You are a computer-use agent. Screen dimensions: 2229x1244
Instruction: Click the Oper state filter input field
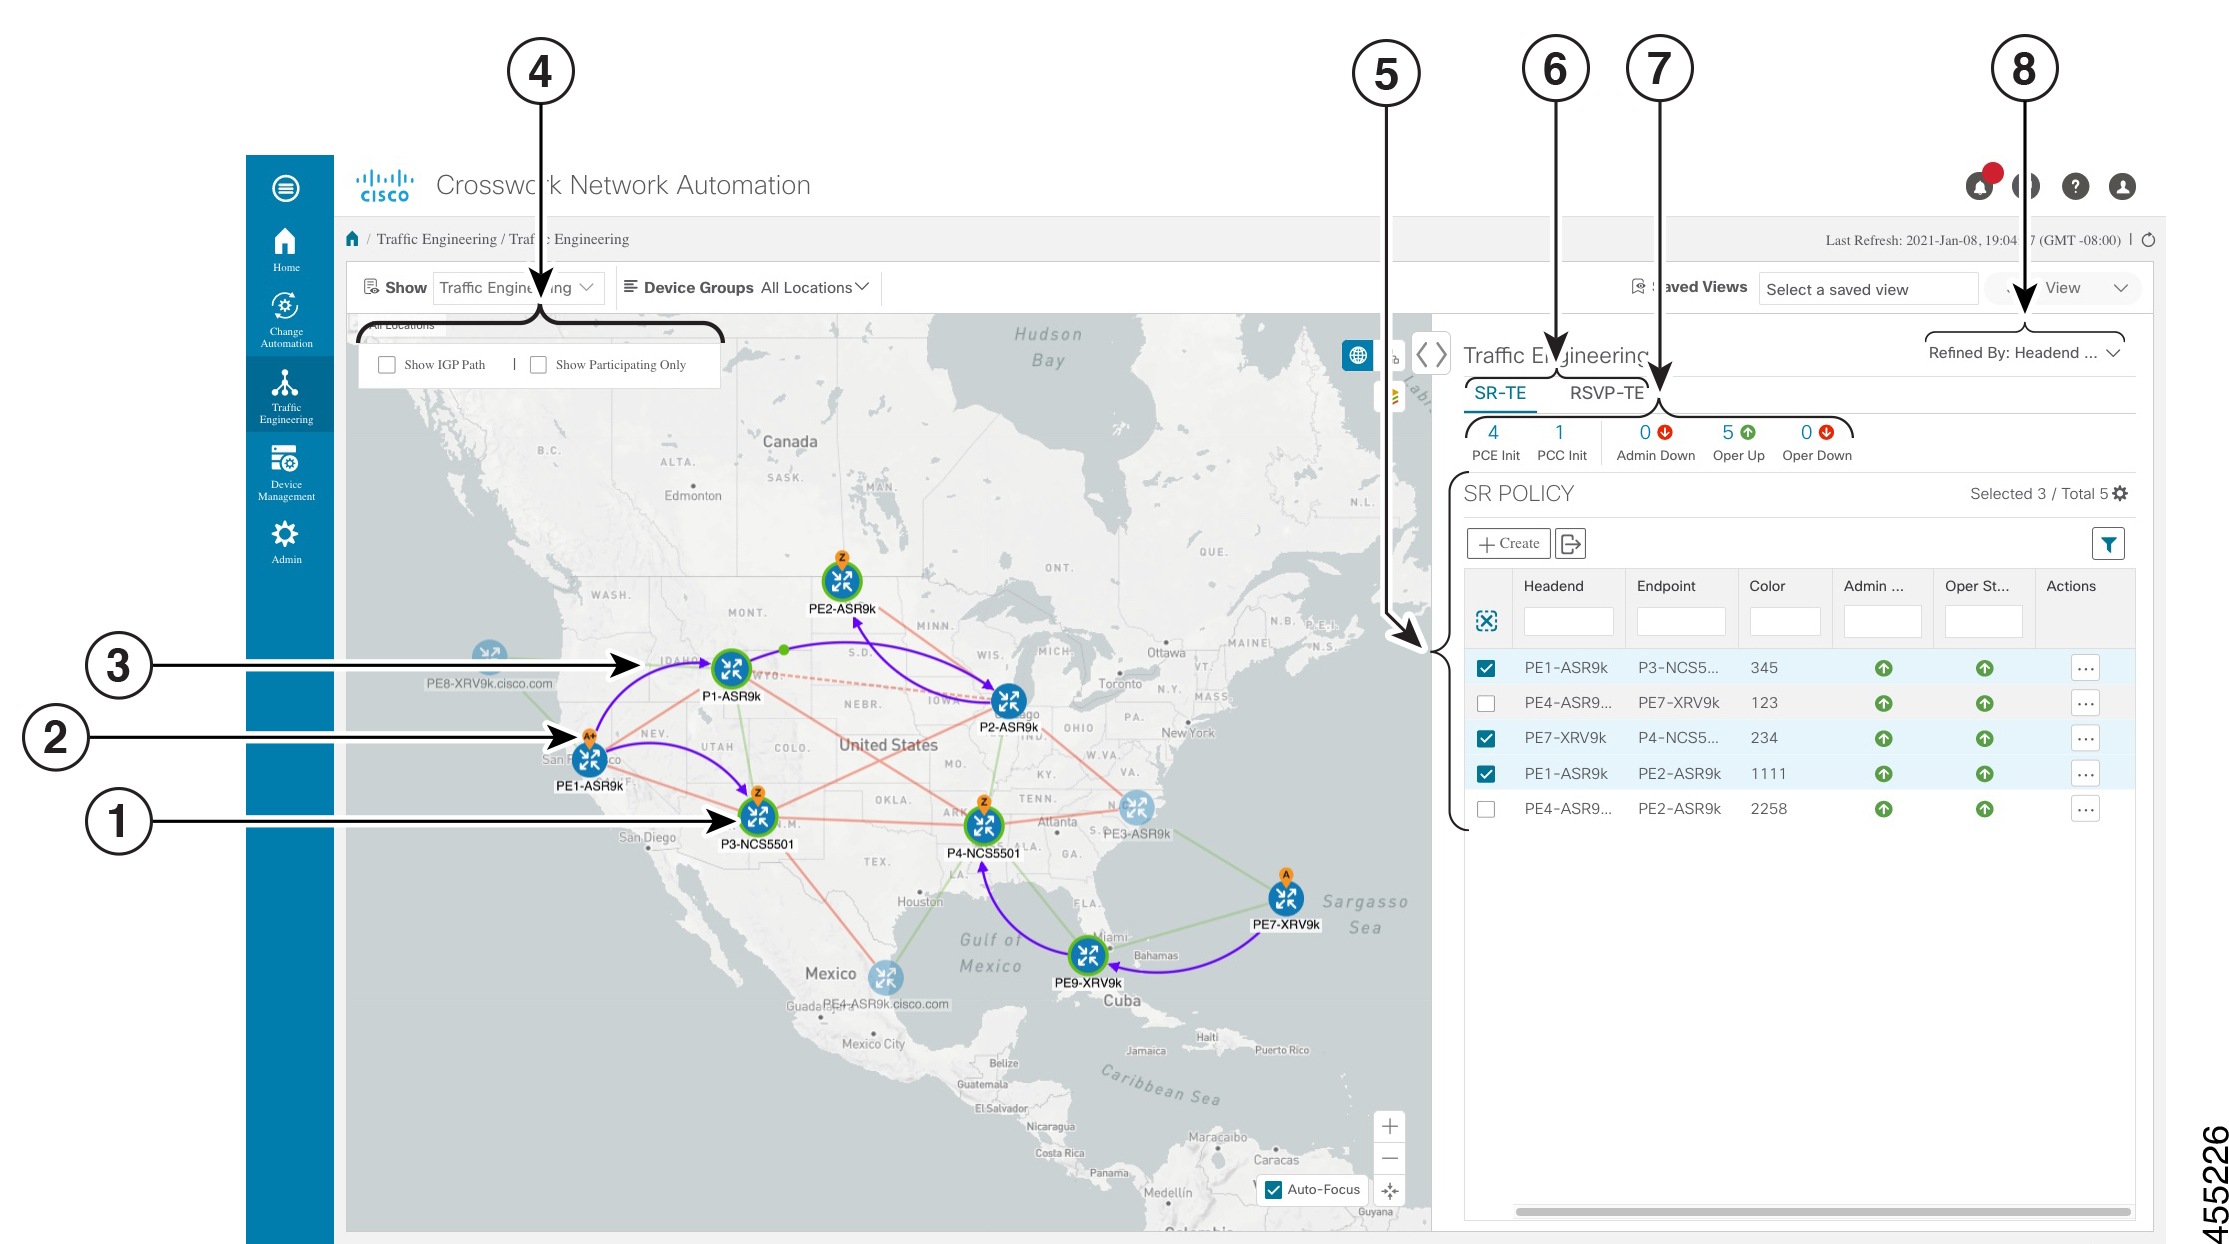point(1984,621)
